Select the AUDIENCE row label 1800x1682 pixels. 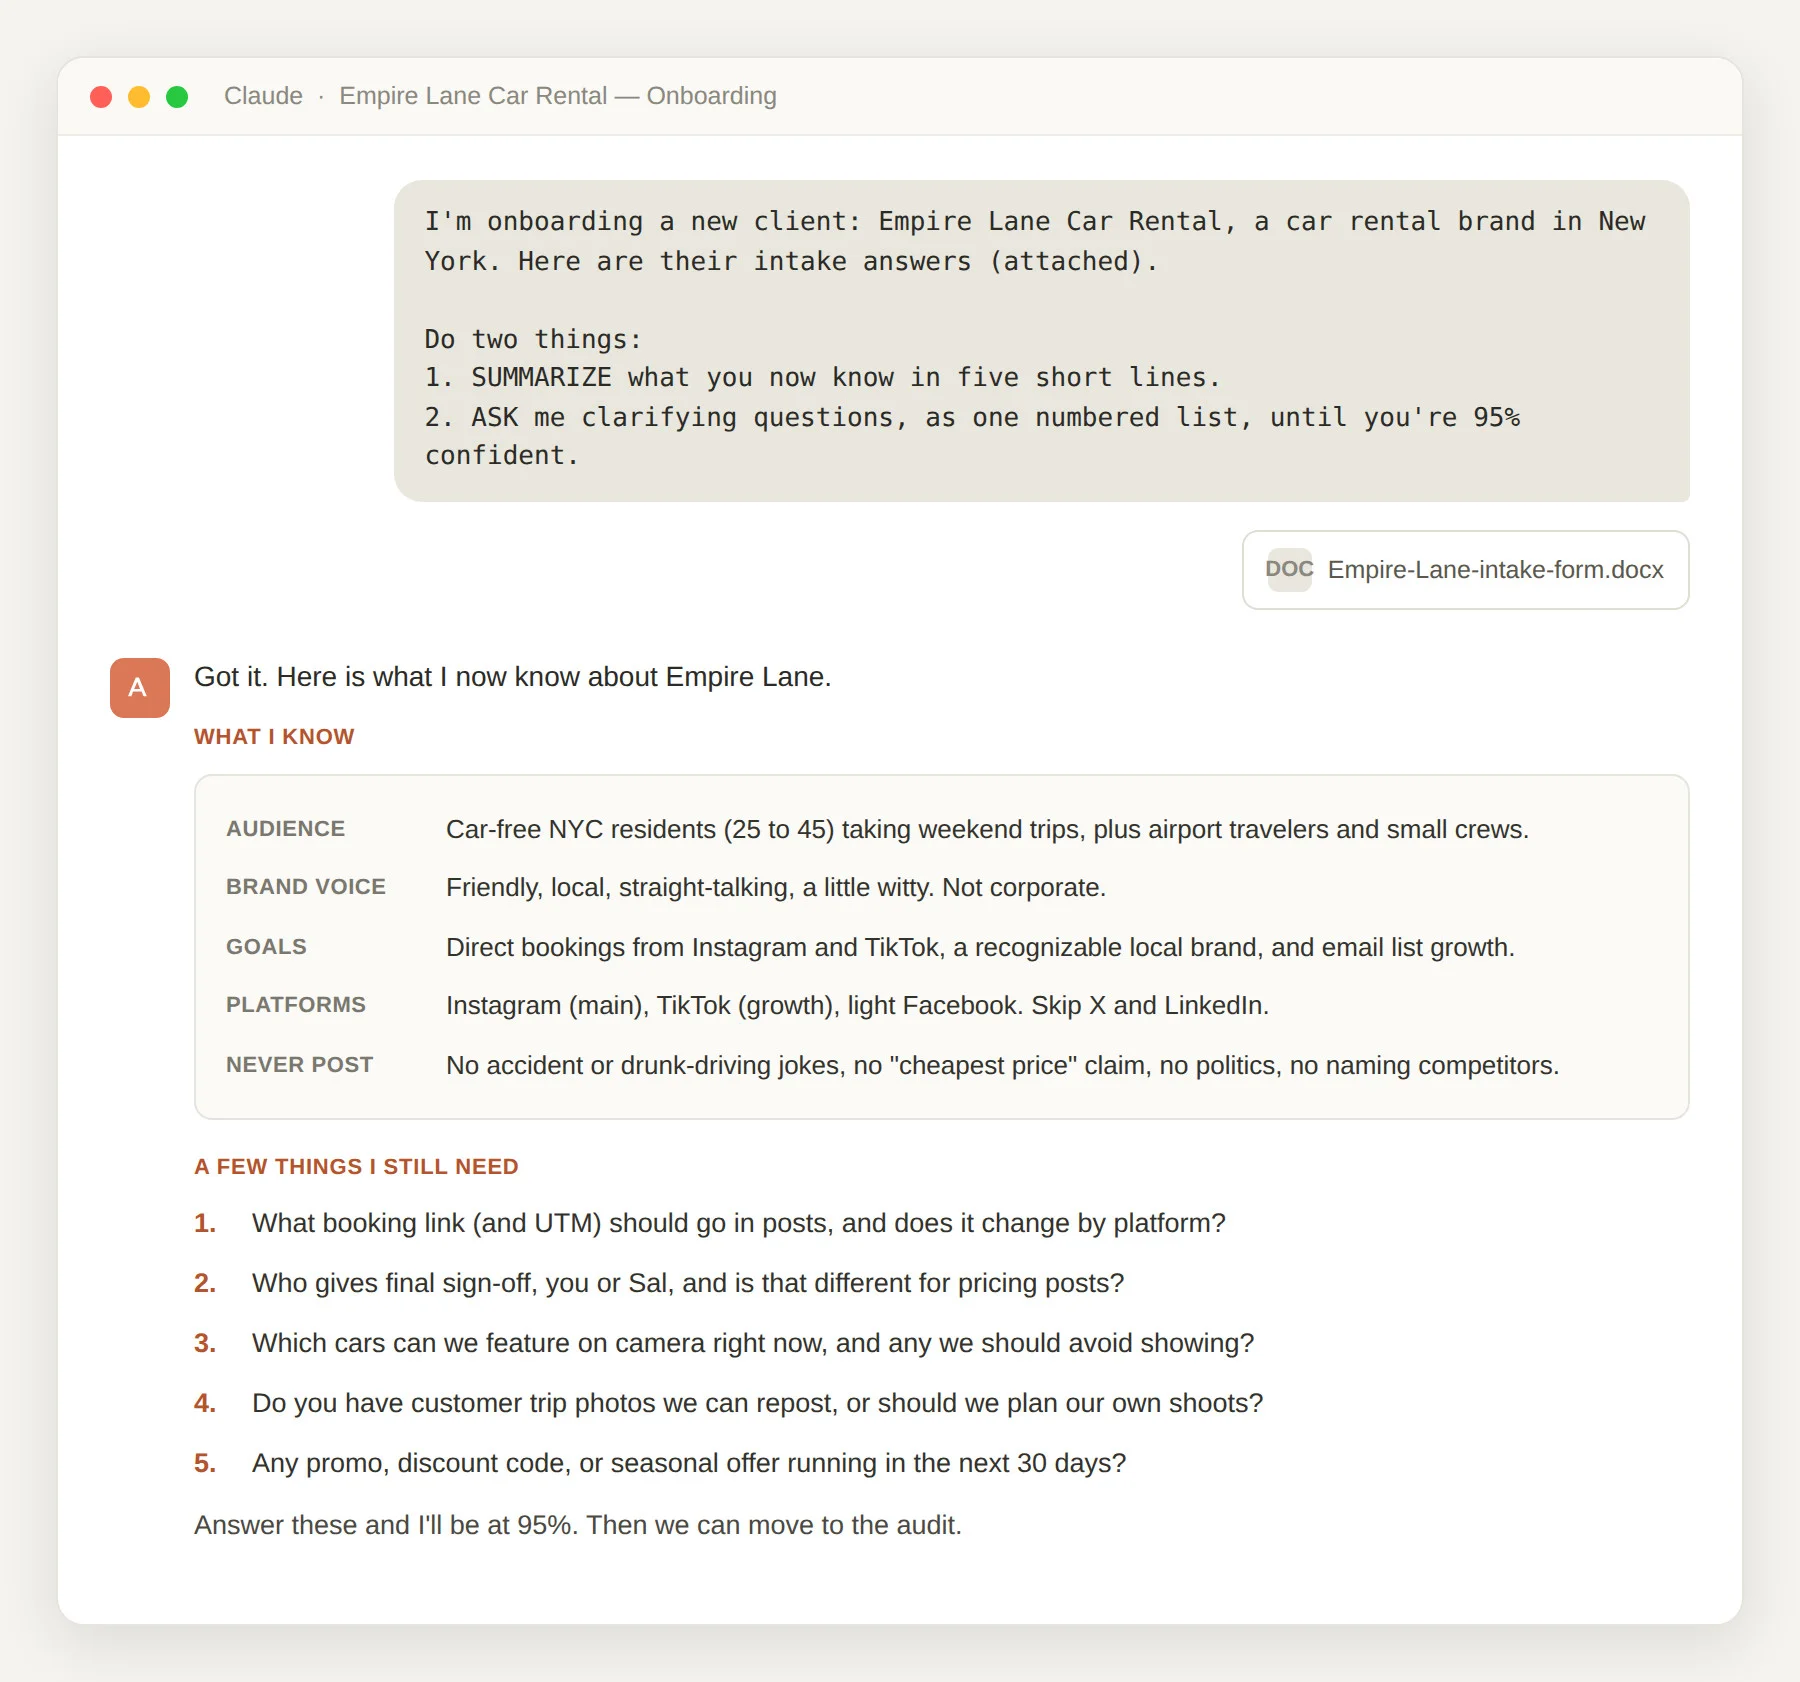(x=285, y=829)
